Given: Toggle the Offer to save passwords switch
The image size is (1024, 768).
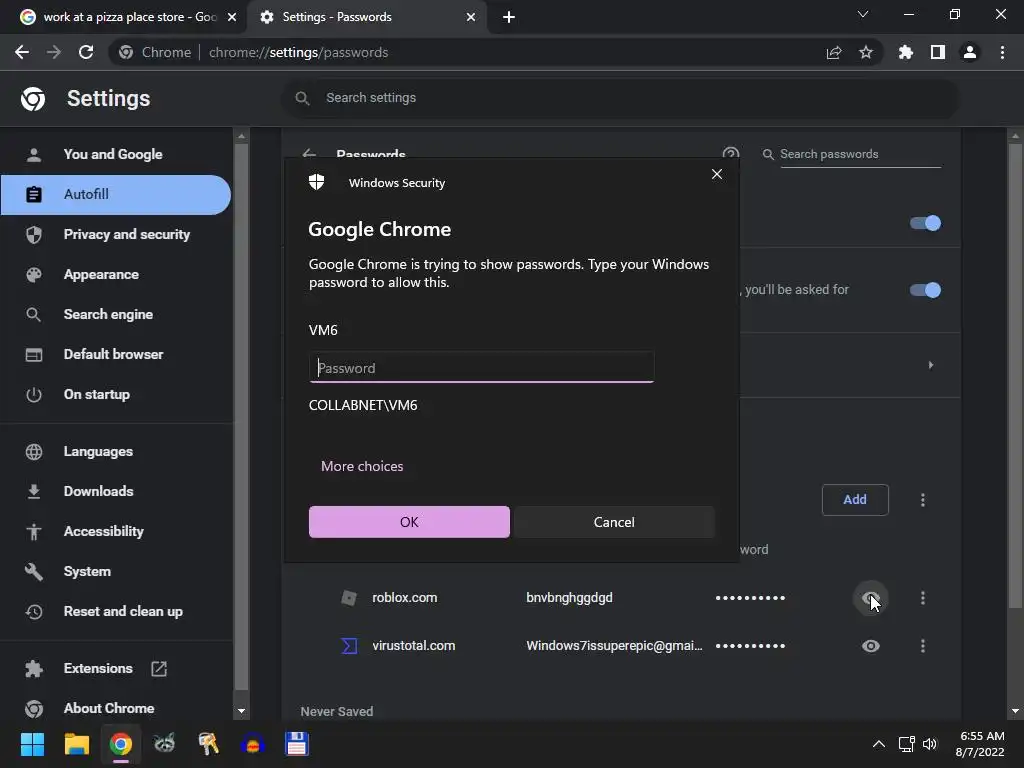Looking at the screenshot, I should pos(925,223).
